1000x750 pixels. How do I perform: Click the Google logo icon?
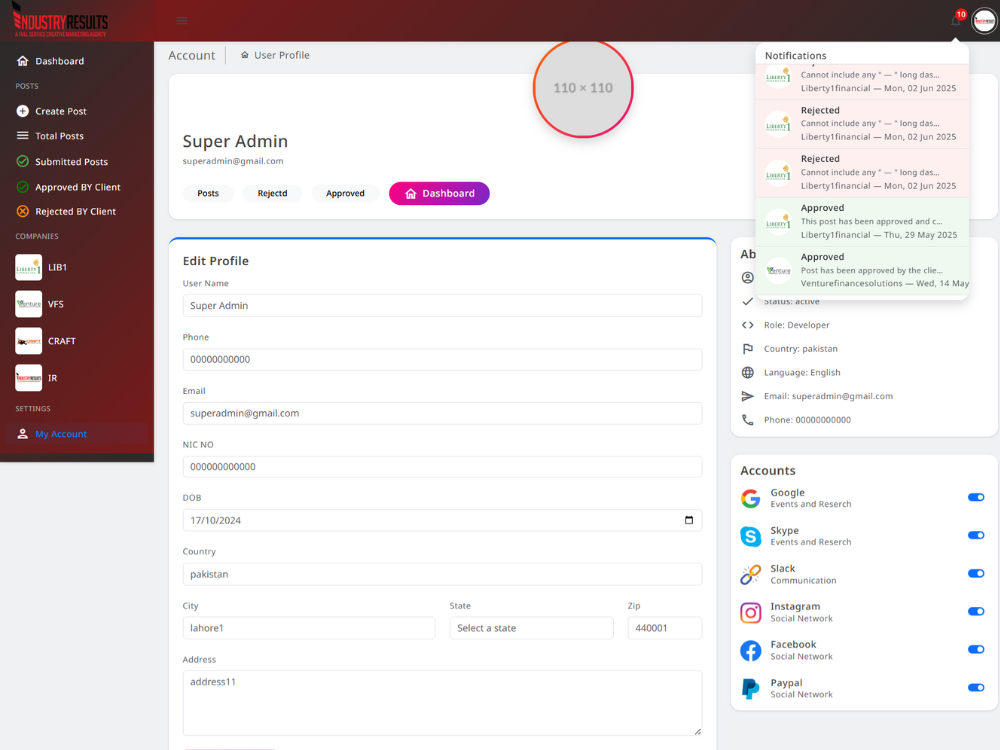tap(751, 498)
